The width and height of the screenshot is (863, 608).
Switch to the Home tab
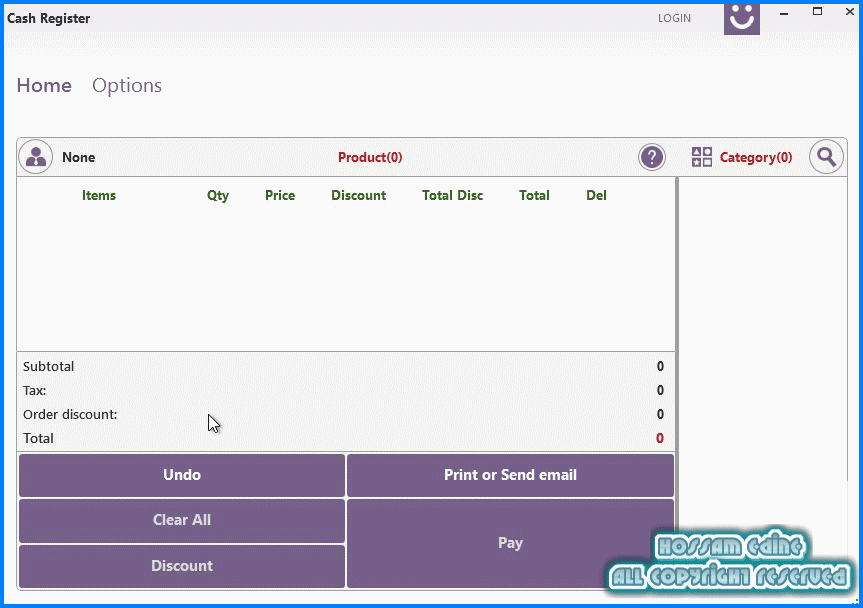click(44, 85)
